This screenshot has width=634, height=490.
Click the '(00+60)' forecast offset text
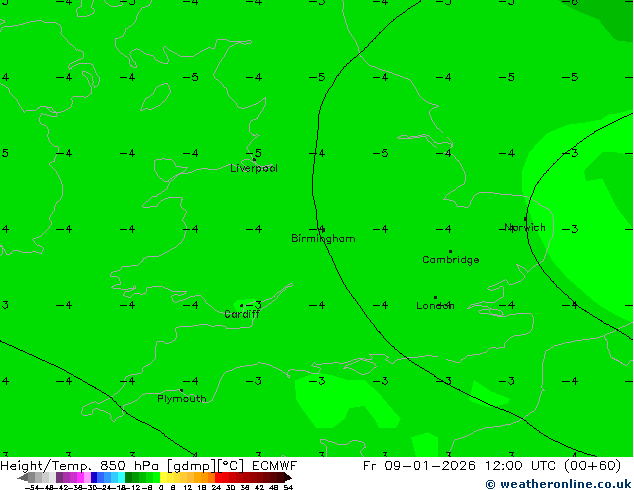594,466
